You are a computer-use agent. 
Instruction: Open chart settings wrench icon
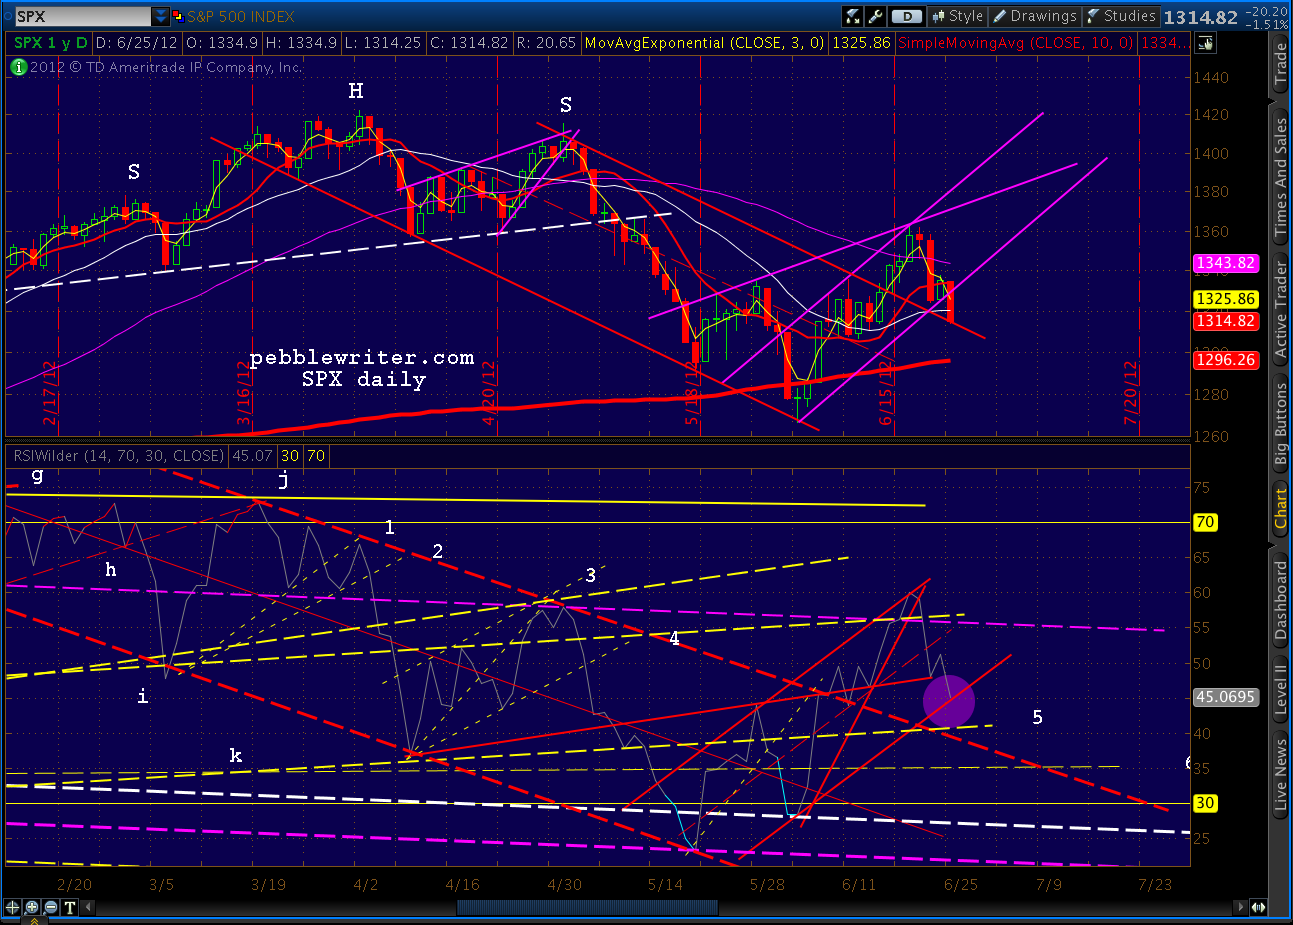point(876,16)
